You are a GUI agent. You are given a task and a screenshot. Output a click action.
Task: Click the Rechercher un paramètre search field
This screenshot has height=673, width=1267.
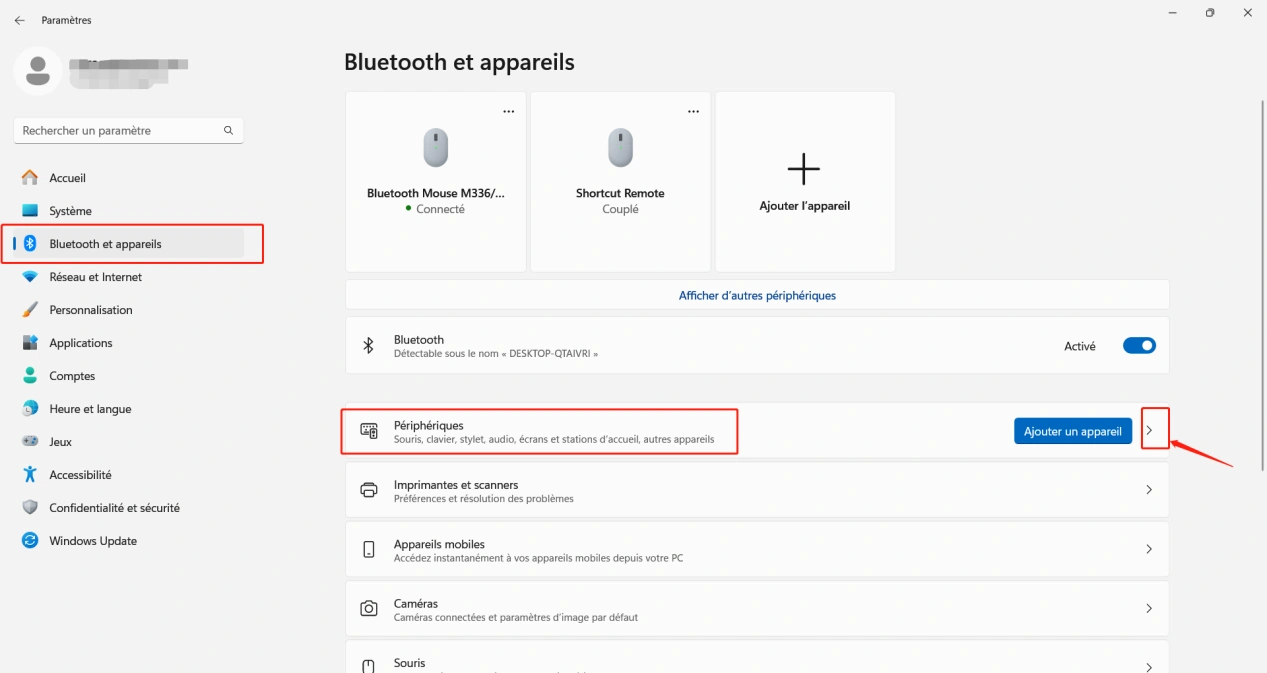click(x=118, y=131)
